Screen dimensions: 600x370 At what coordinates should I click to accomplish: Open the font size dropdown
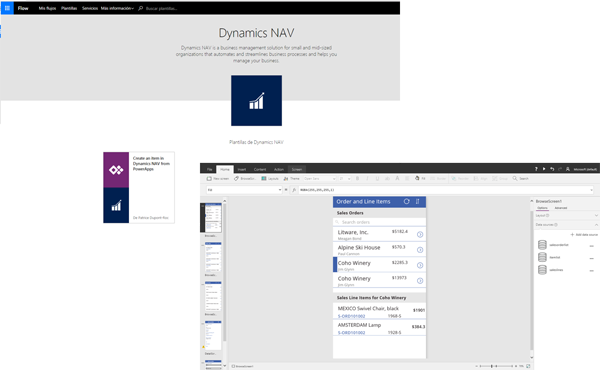(x=345, y=179)
